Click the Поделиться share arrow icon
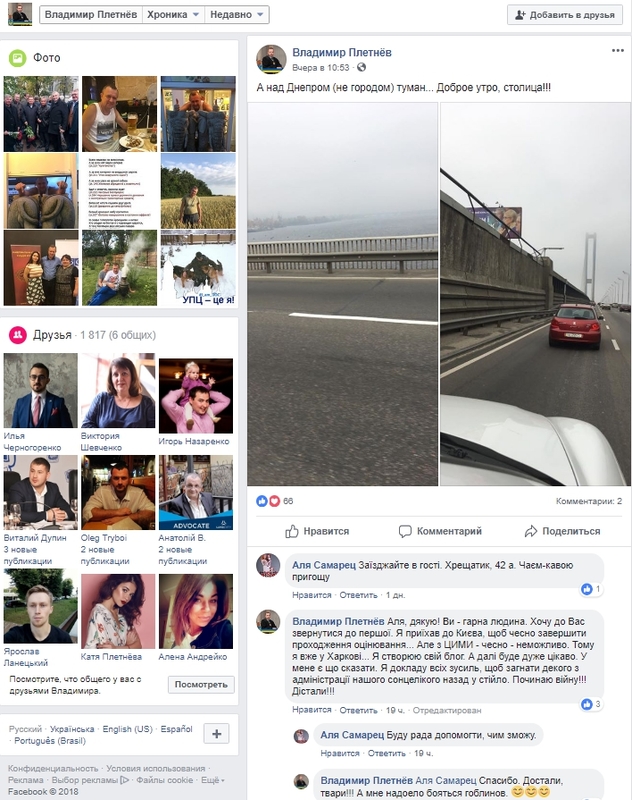 [530, 531]
